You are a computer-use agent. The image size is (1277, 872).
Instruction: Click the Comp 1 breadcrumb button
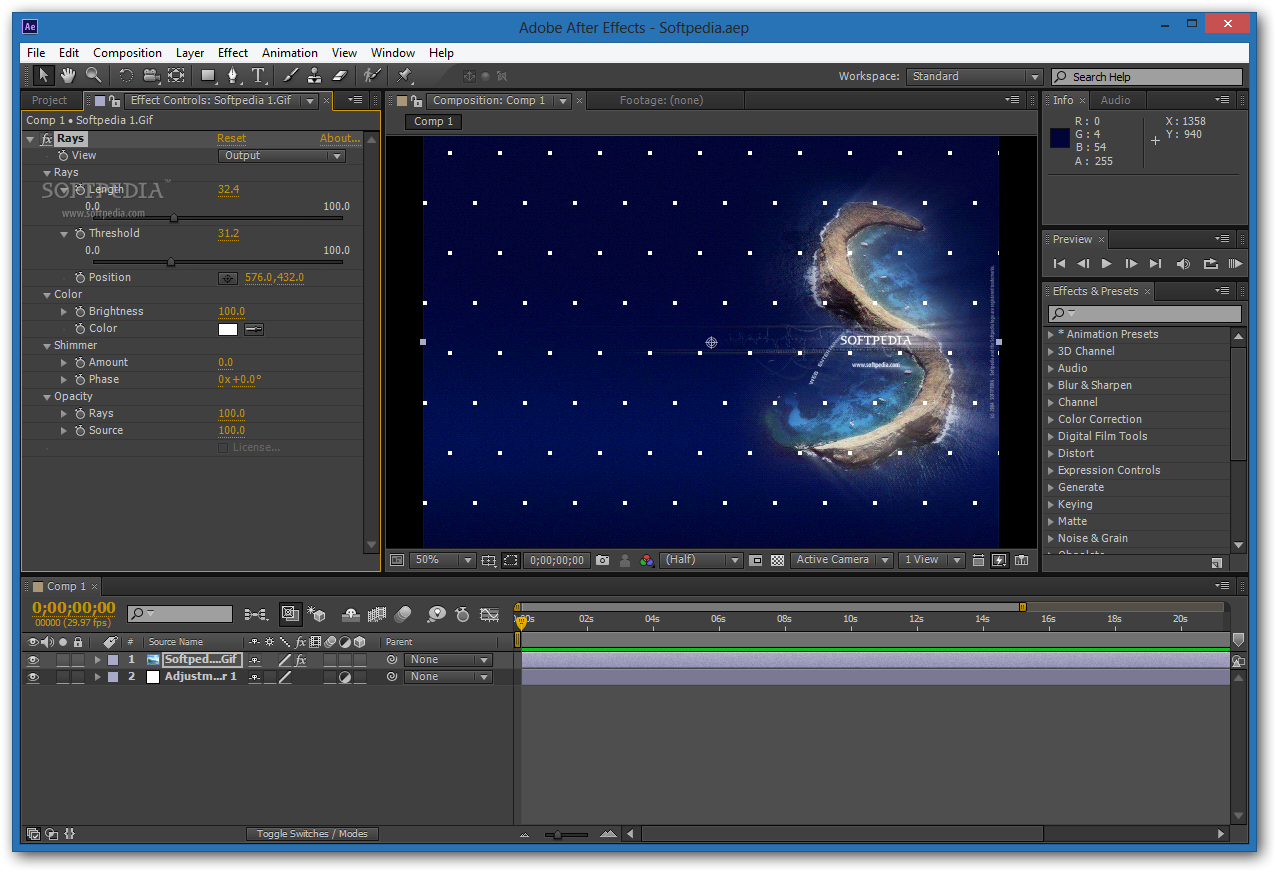[x=434, y=122]
